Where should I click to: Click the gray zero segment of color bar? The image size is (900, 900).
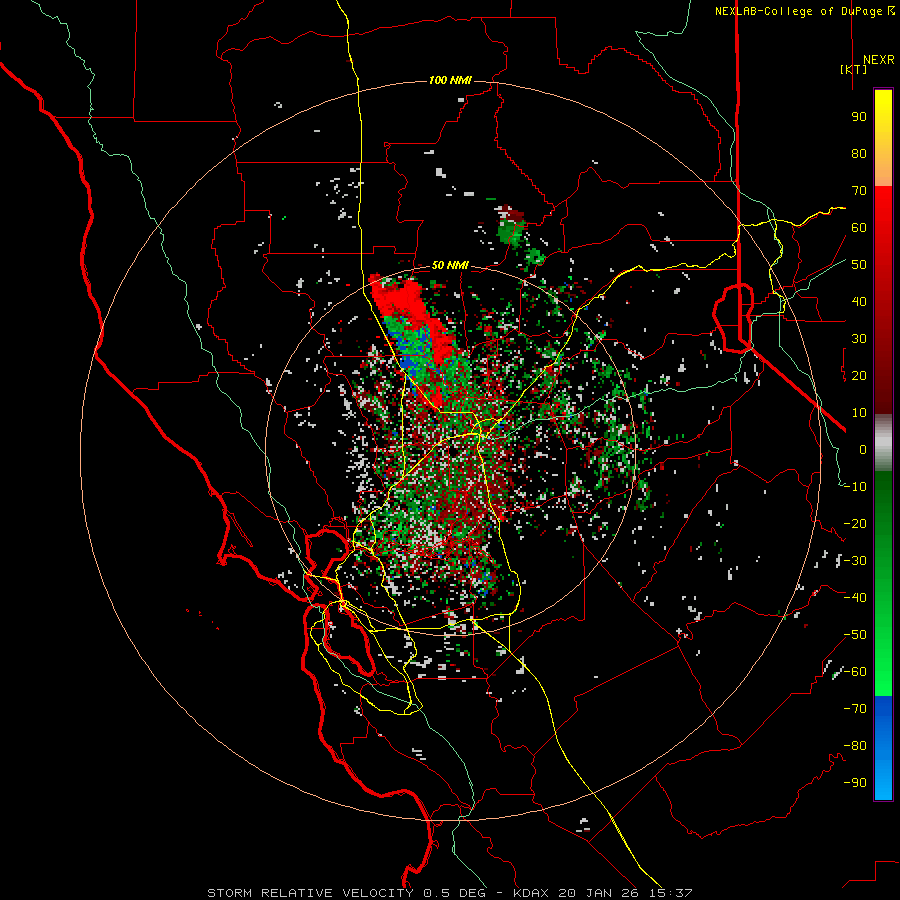tap(883, 442)
